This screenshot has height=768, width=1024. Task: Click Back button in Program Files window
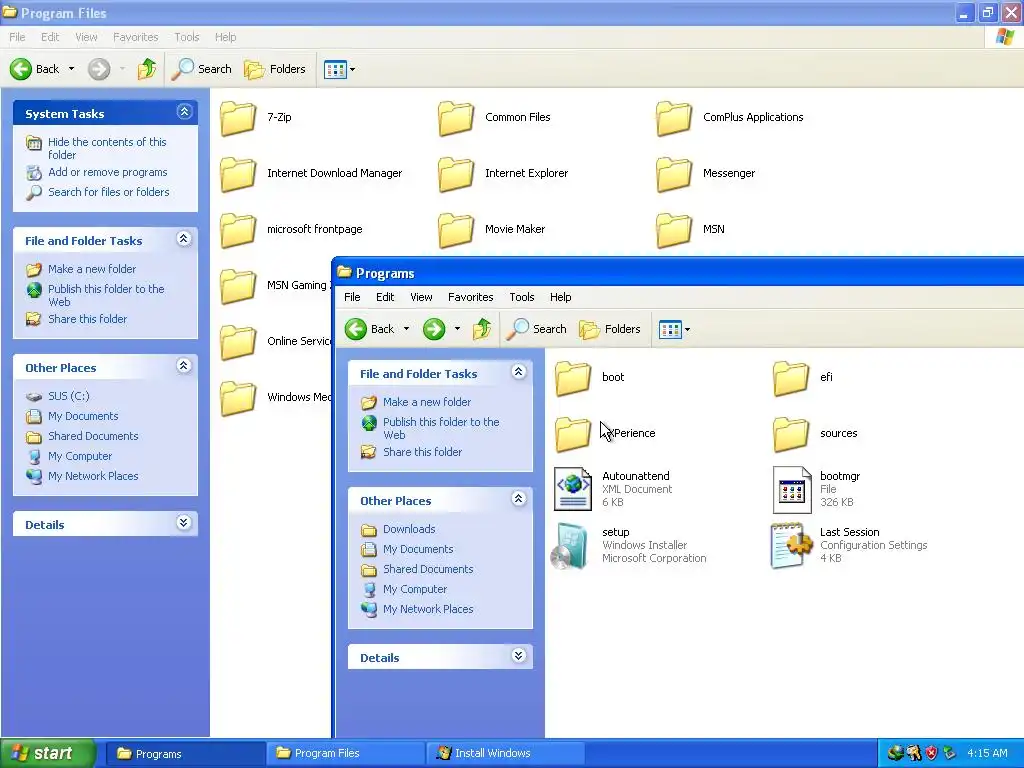click(35, 69)
